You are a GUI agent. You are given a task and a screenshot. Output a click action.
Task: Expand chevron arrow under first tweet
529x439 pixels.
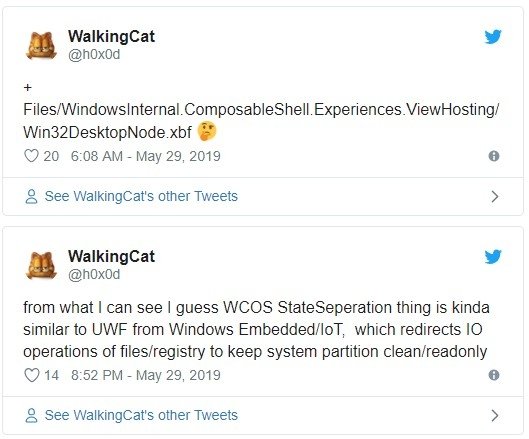[x=495, y=196]
